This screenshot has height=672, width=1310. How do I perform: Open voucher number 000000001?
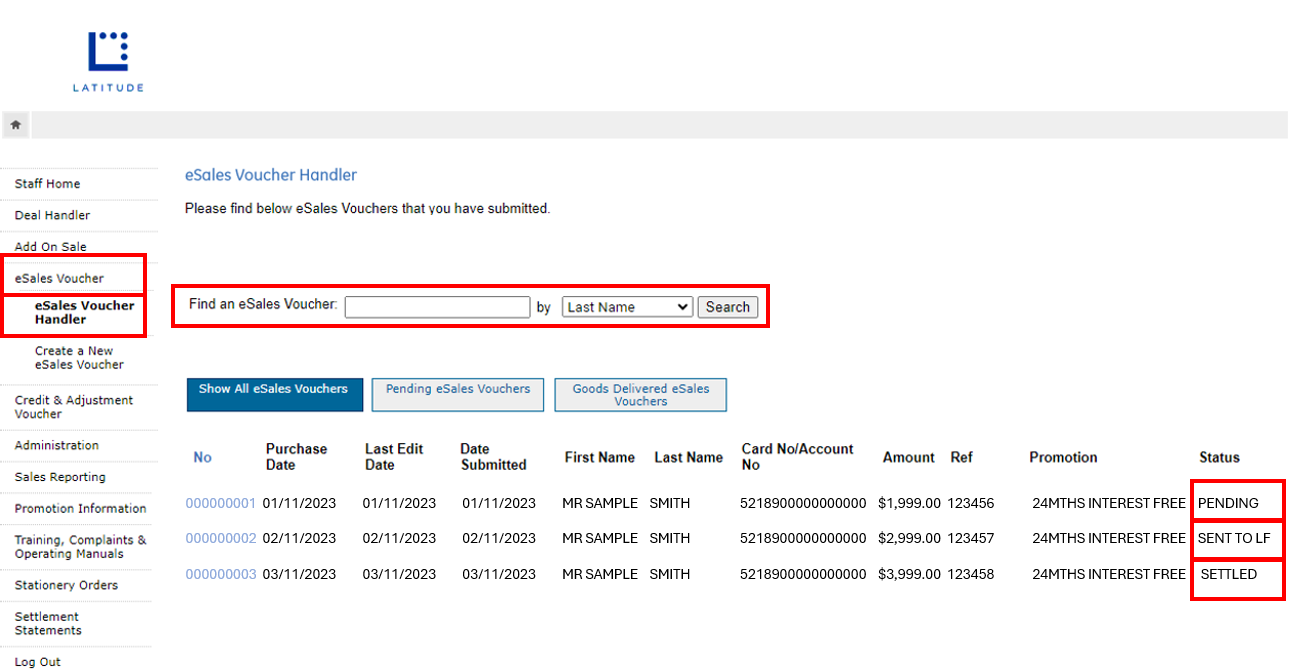pos(221,503)
